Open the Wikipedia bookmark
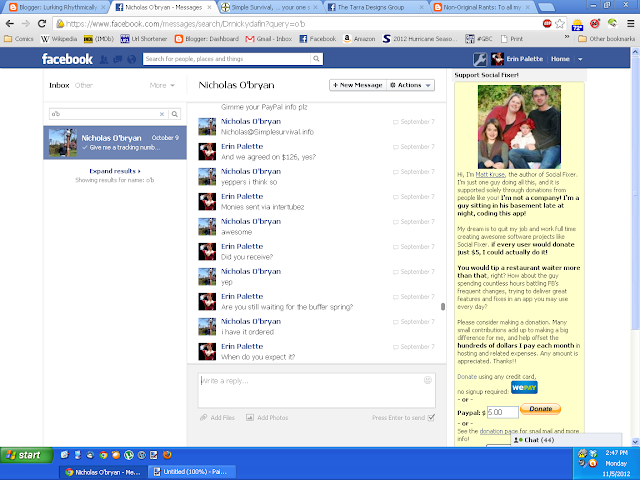 (59, 39)
